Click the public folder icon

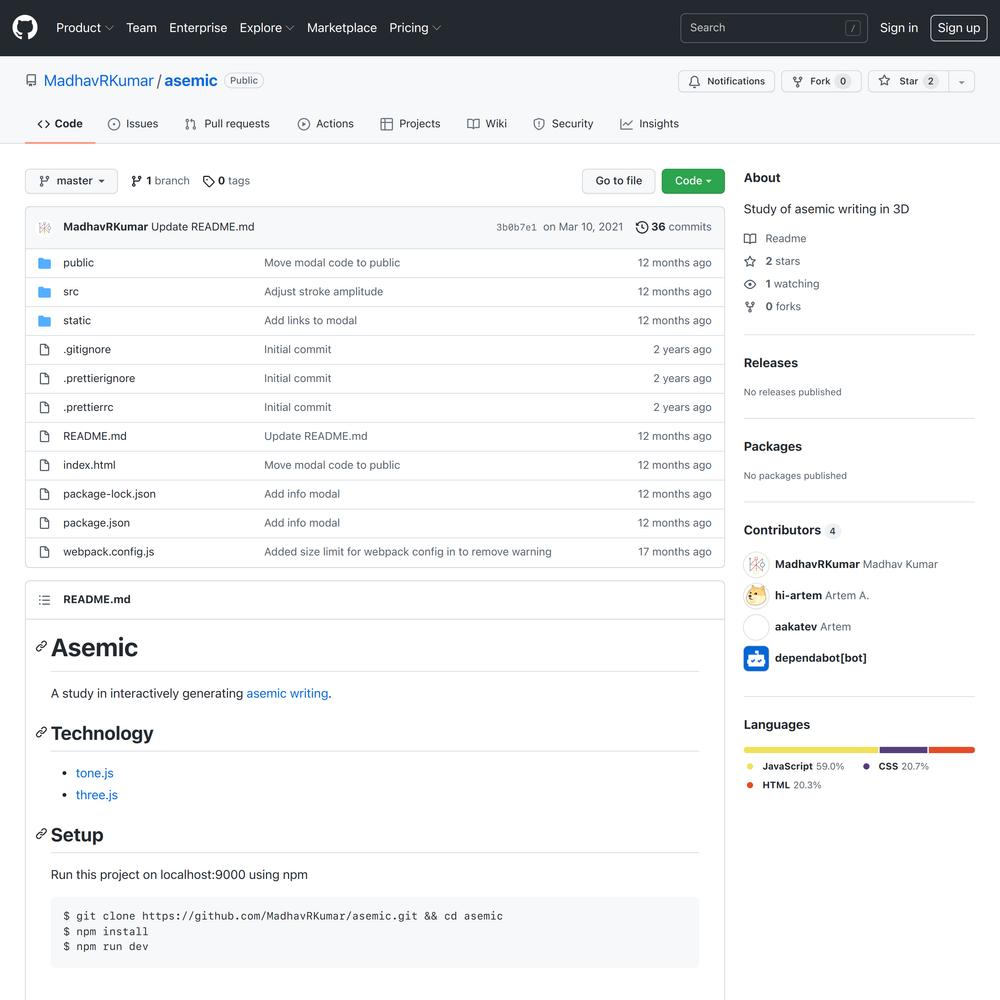(44, 263)
